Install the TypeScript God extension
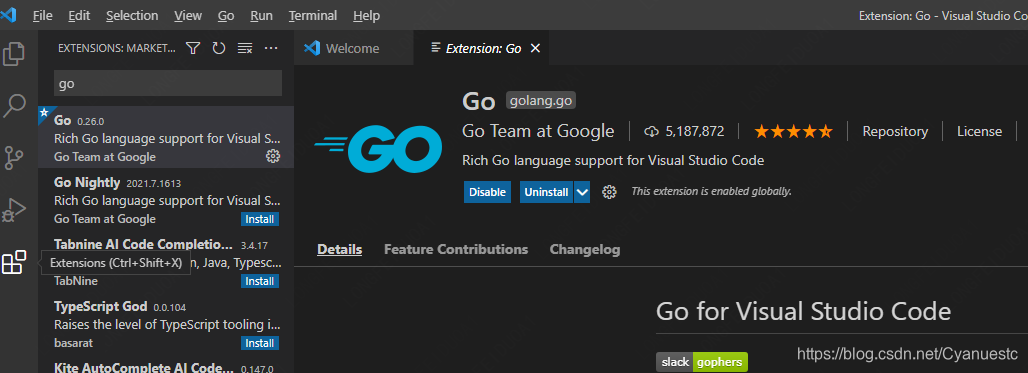 coord(260,343)
